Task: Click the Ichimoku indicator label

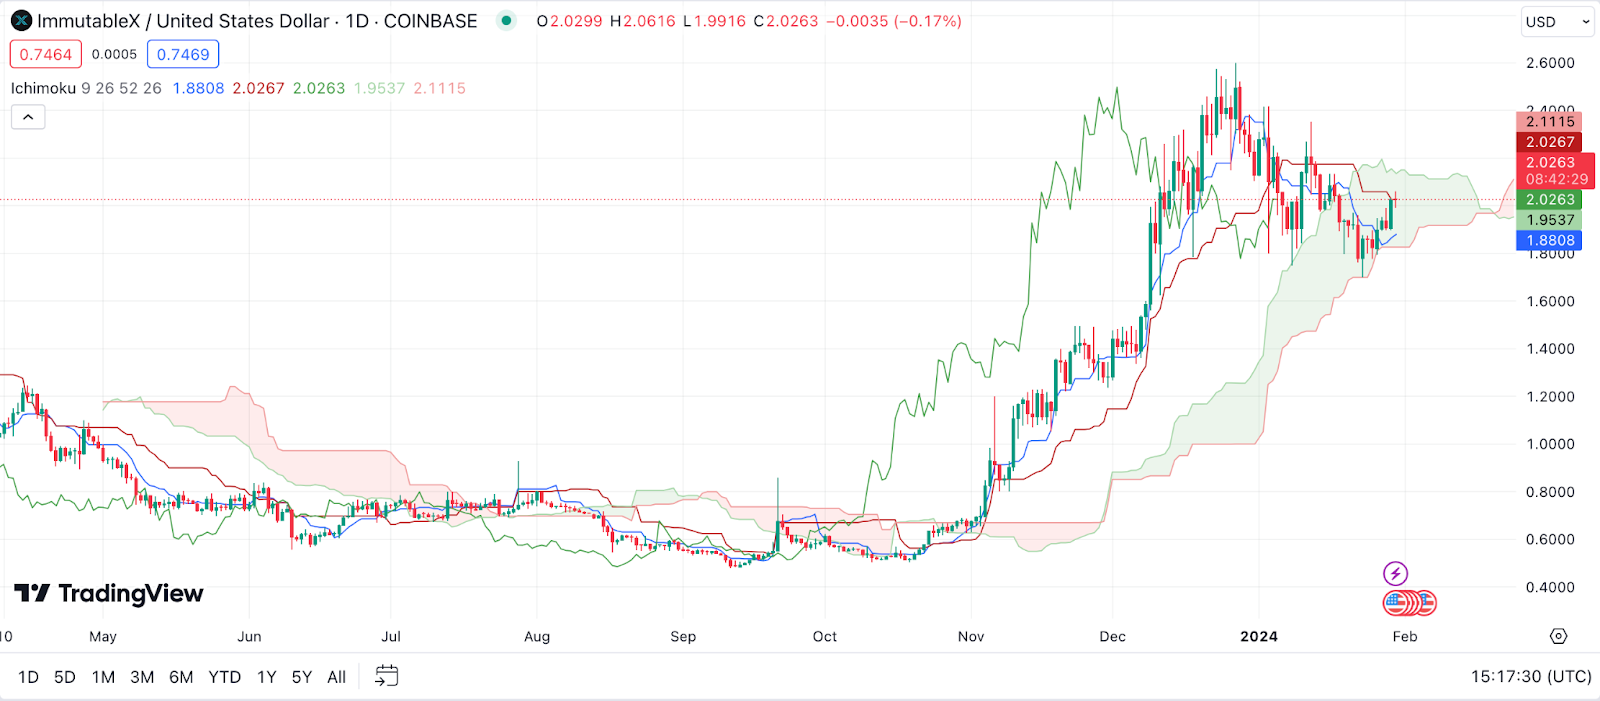Action: pyautogui.click(x=43, y=88)
